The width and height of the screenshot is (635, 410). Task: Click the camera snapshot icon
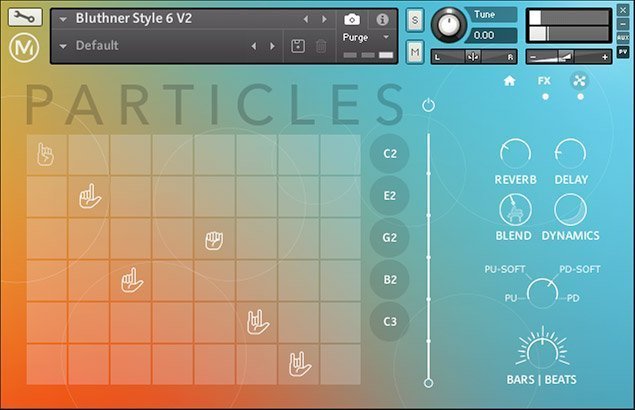(x=351, y=19)
